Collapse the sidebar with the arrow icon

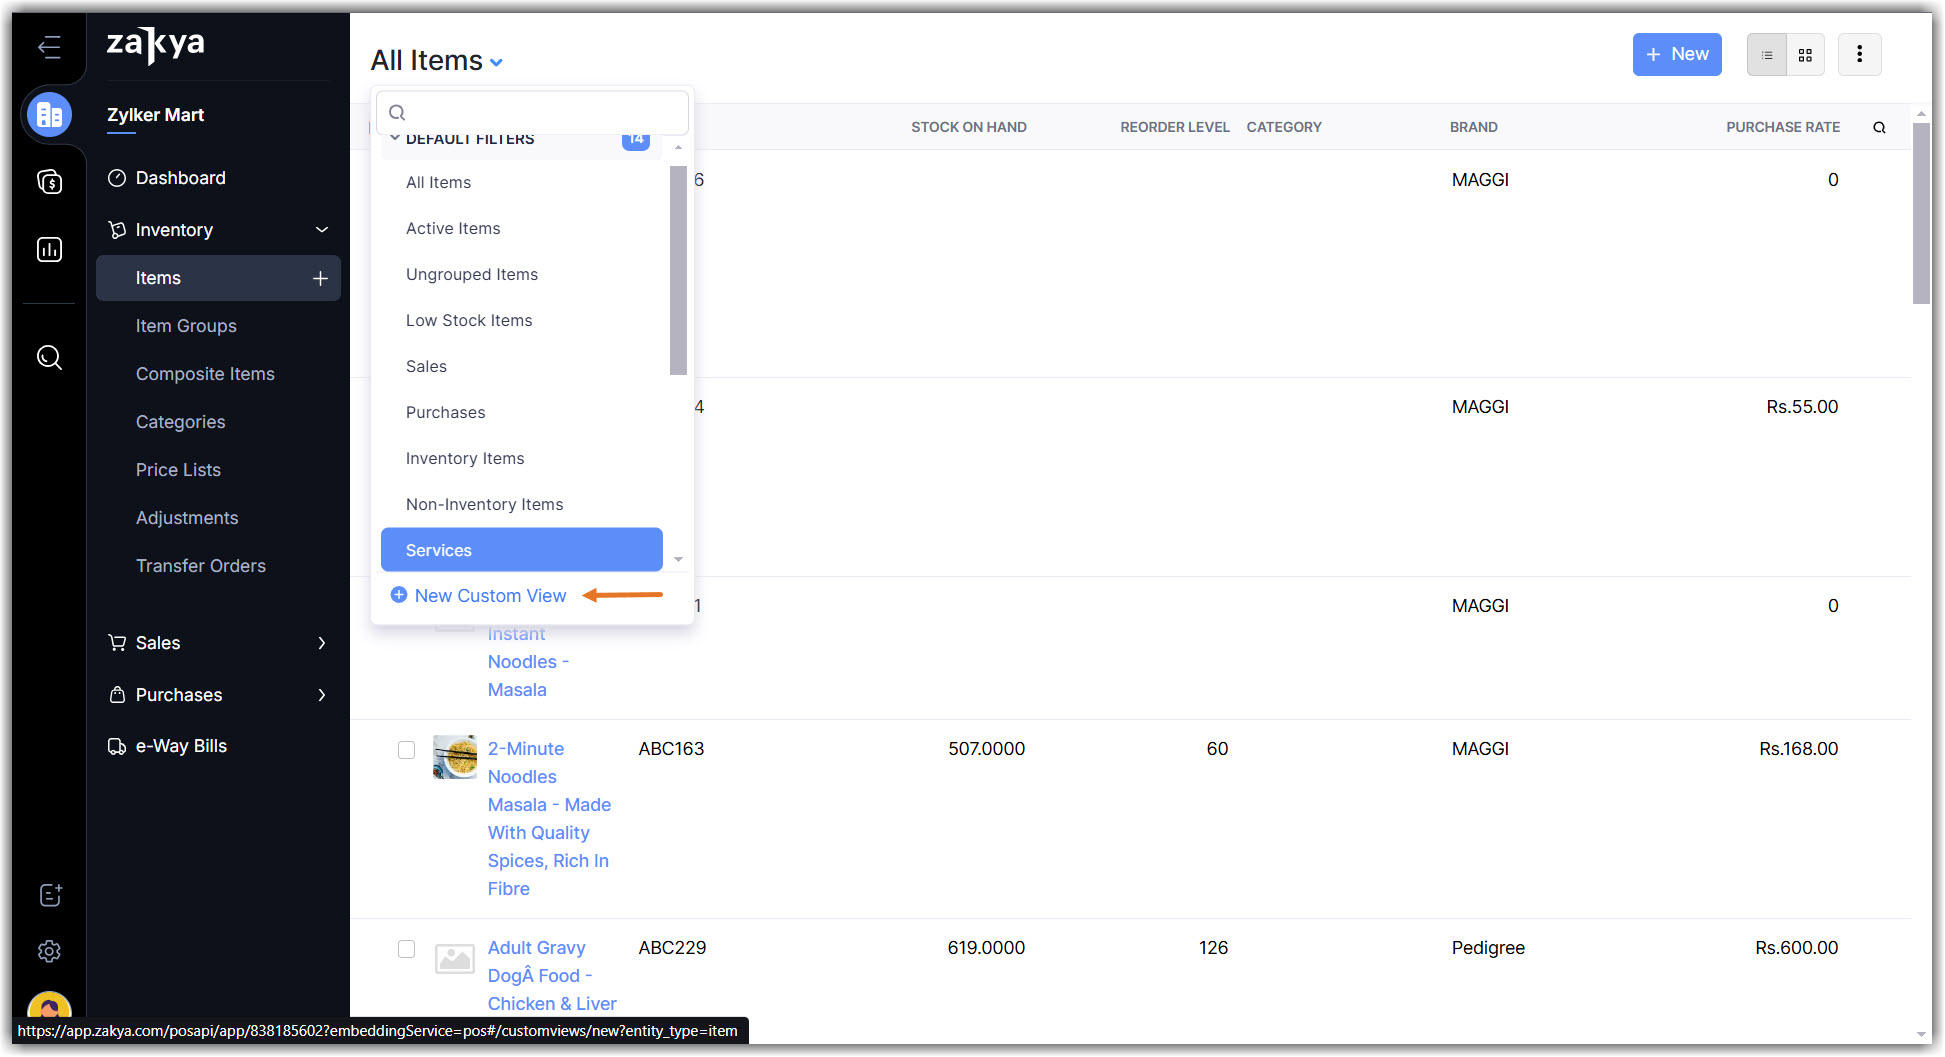click(49, 47)
